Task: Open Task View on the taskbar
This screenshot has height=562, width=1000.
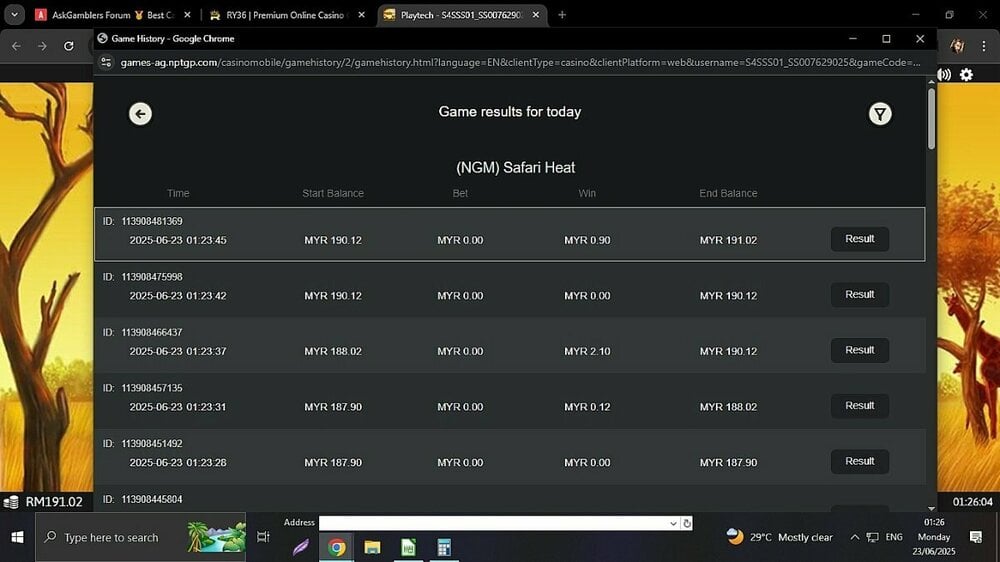Action: [263, 537]
